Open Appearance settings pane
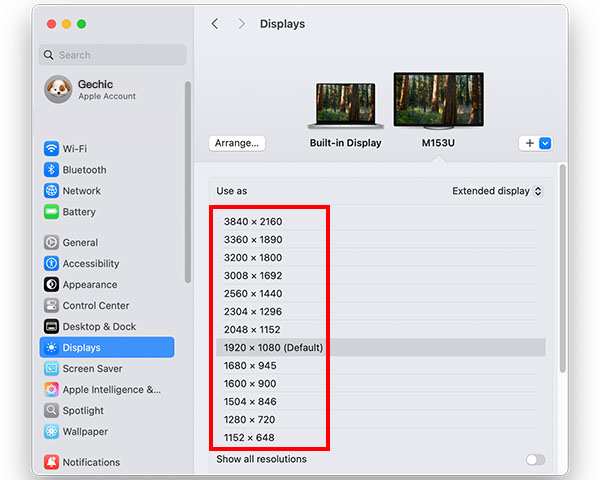The width and height of the screenshot is (600, 480). (x=107, y=284)
